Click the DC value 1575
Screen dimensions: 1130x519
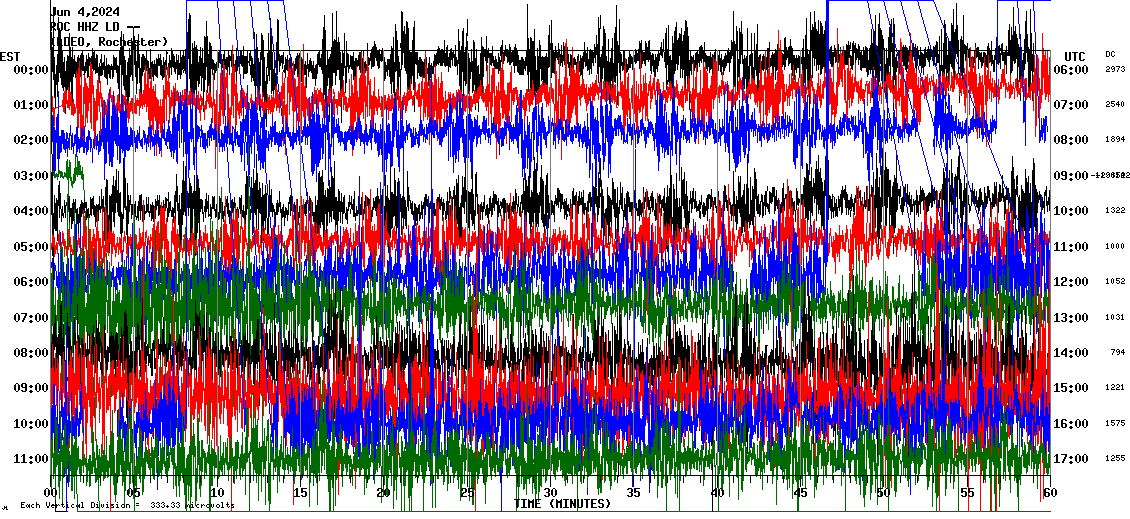1115,424
